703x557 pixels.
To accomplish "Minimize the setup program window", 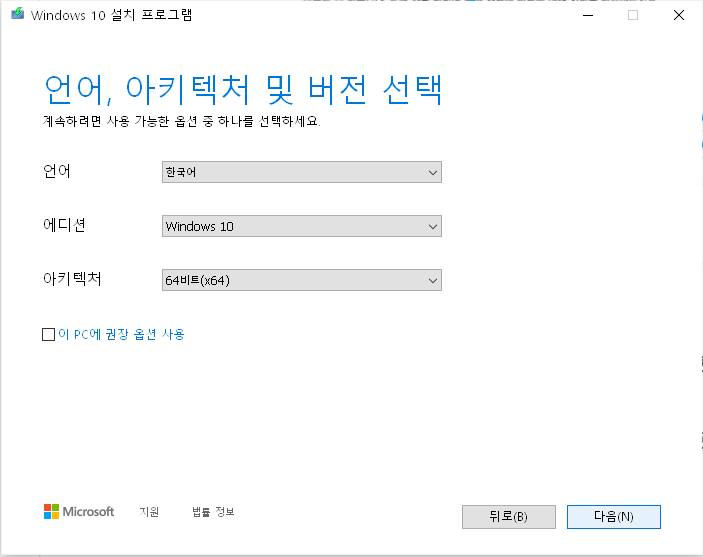I will click(588, 15).
